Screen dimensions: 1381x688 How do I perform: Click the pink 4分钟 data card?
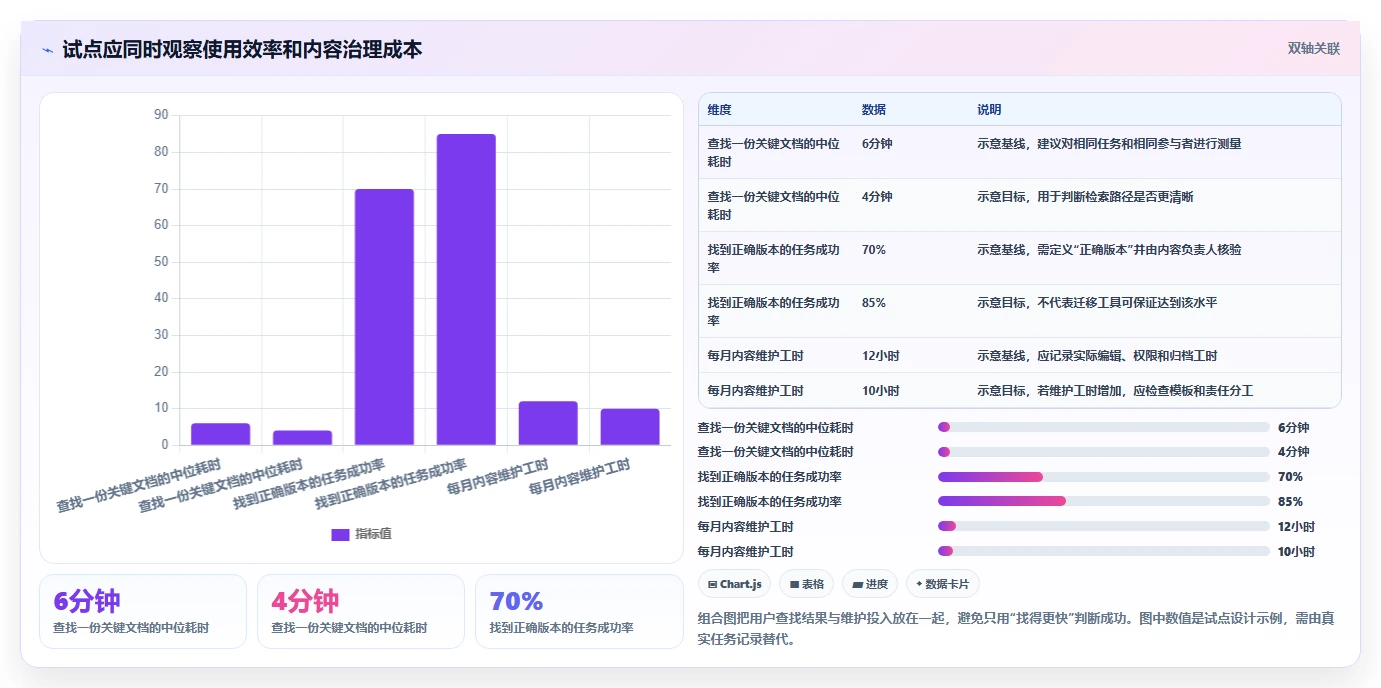tap(361, 611)
